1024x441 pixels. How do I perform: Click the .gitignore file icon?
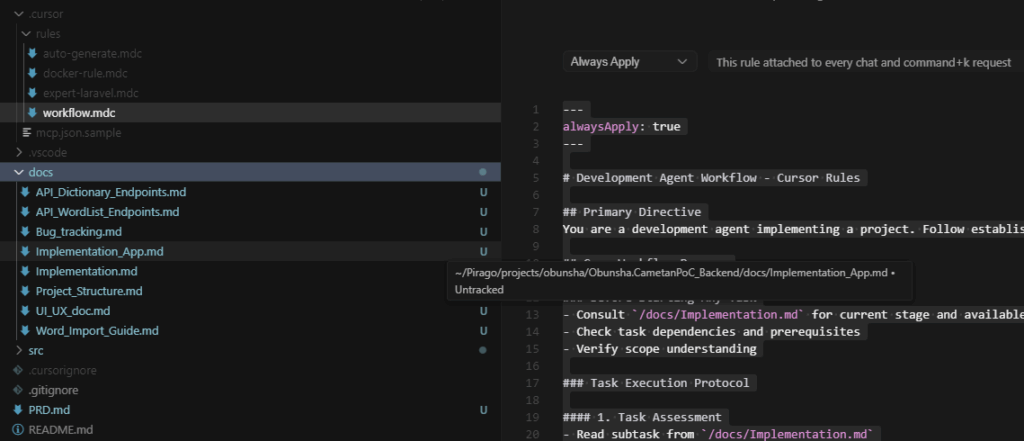18,390
